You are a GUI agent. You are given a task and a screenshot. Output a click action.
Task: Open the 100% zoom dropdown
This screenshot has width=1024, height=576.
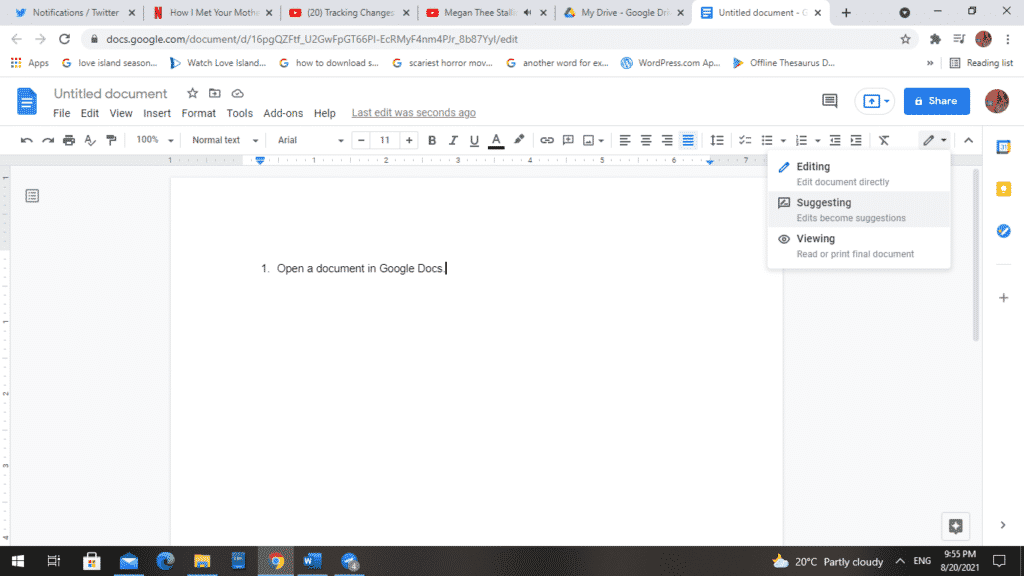tap(155, 141)
